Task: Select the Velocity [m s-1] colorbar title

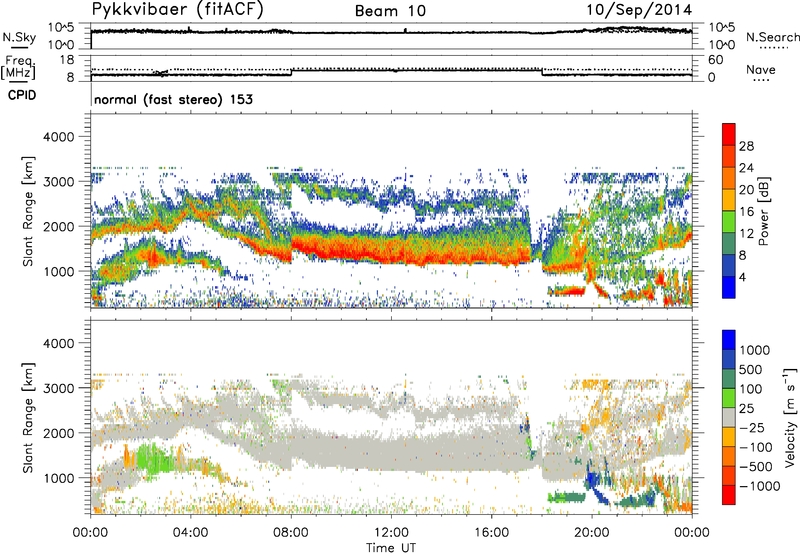Action: 790,417
